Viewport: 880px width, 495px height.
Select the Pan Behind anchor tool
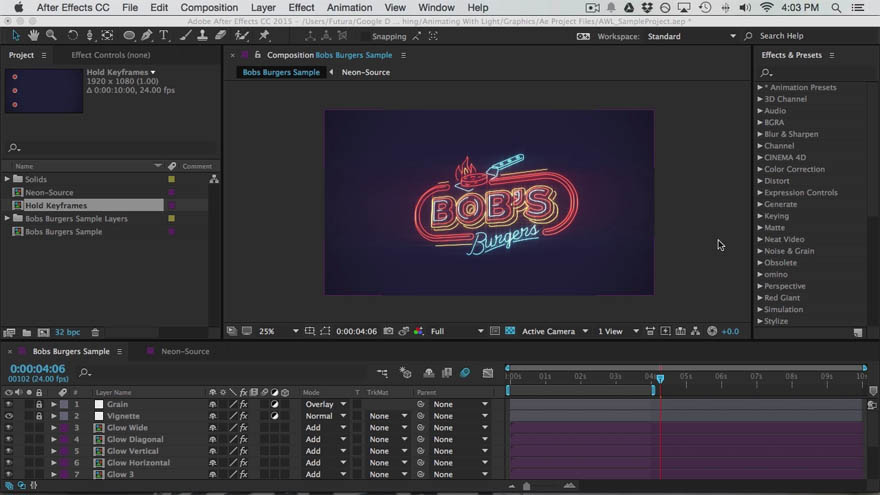click(x=107, y=35)
